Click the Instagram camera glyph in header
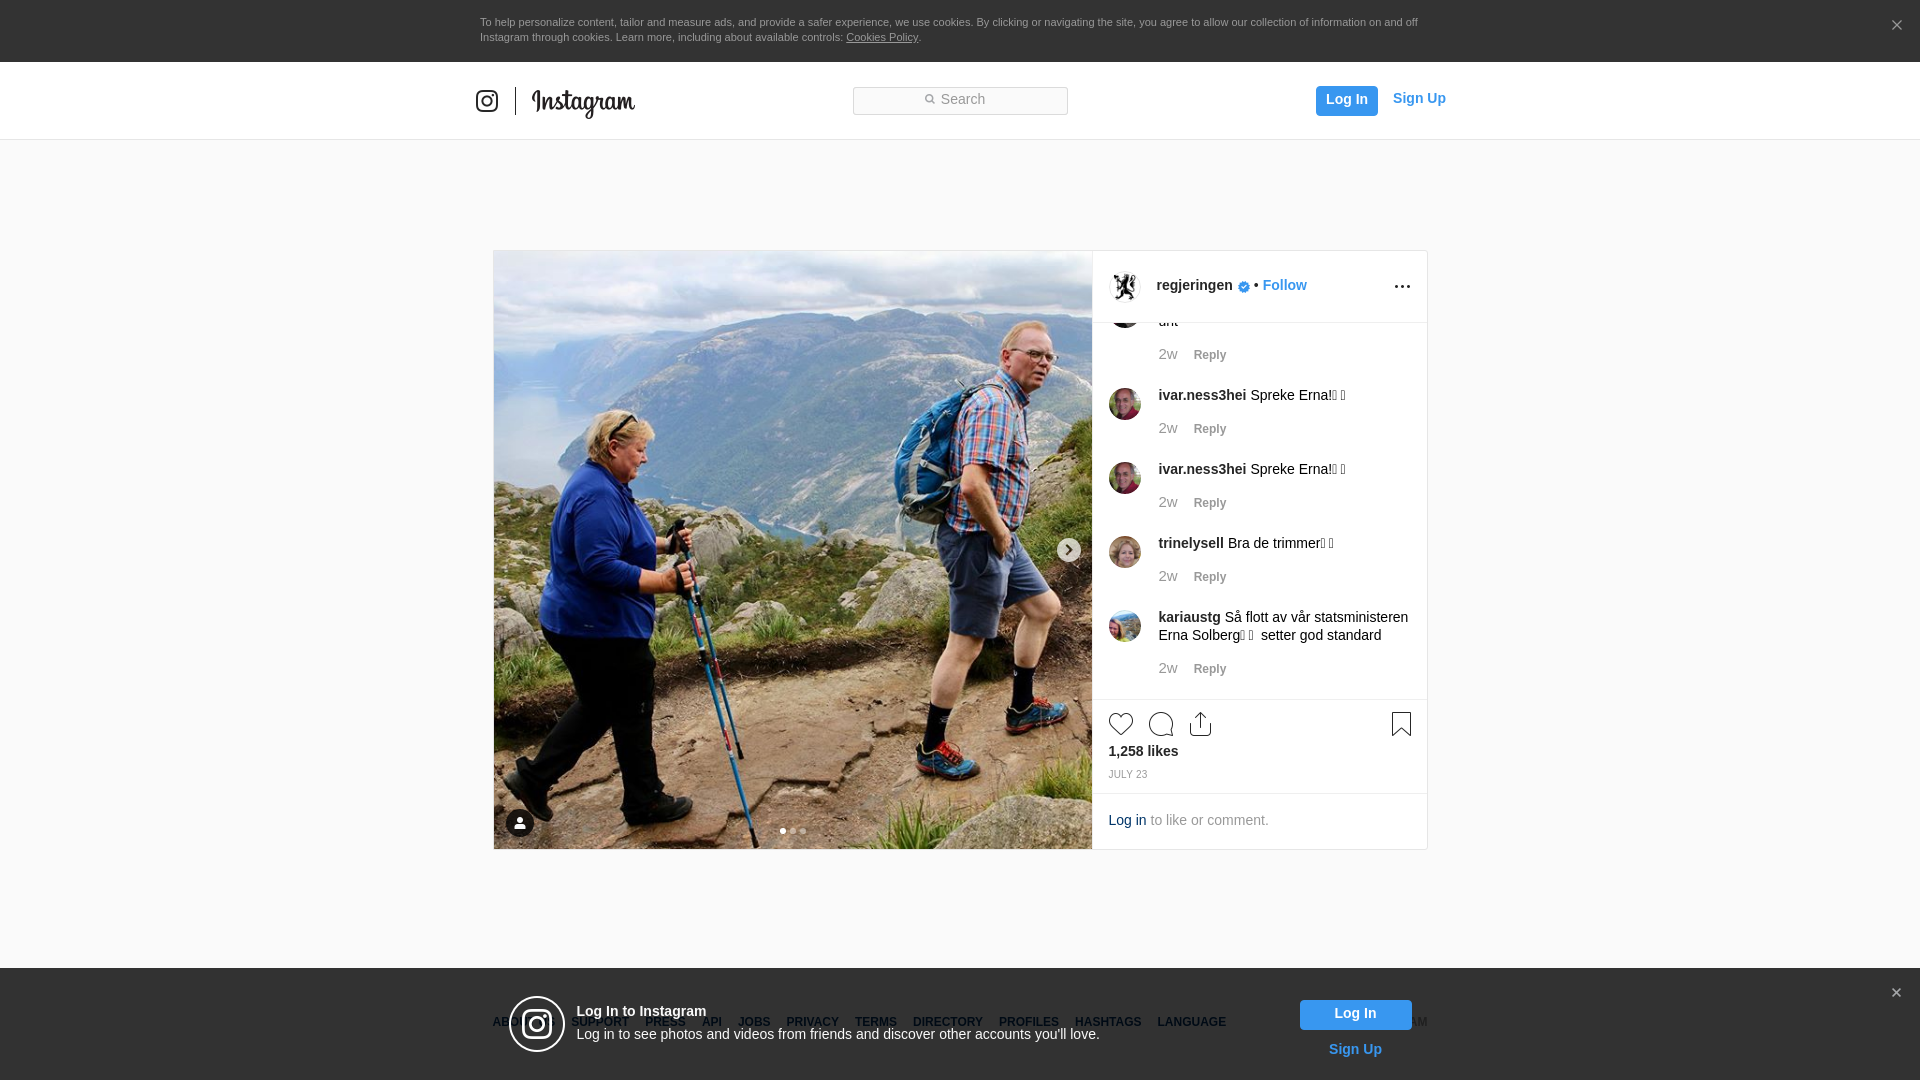This screenshot has height=1080, width=1920. pos(487,101)
